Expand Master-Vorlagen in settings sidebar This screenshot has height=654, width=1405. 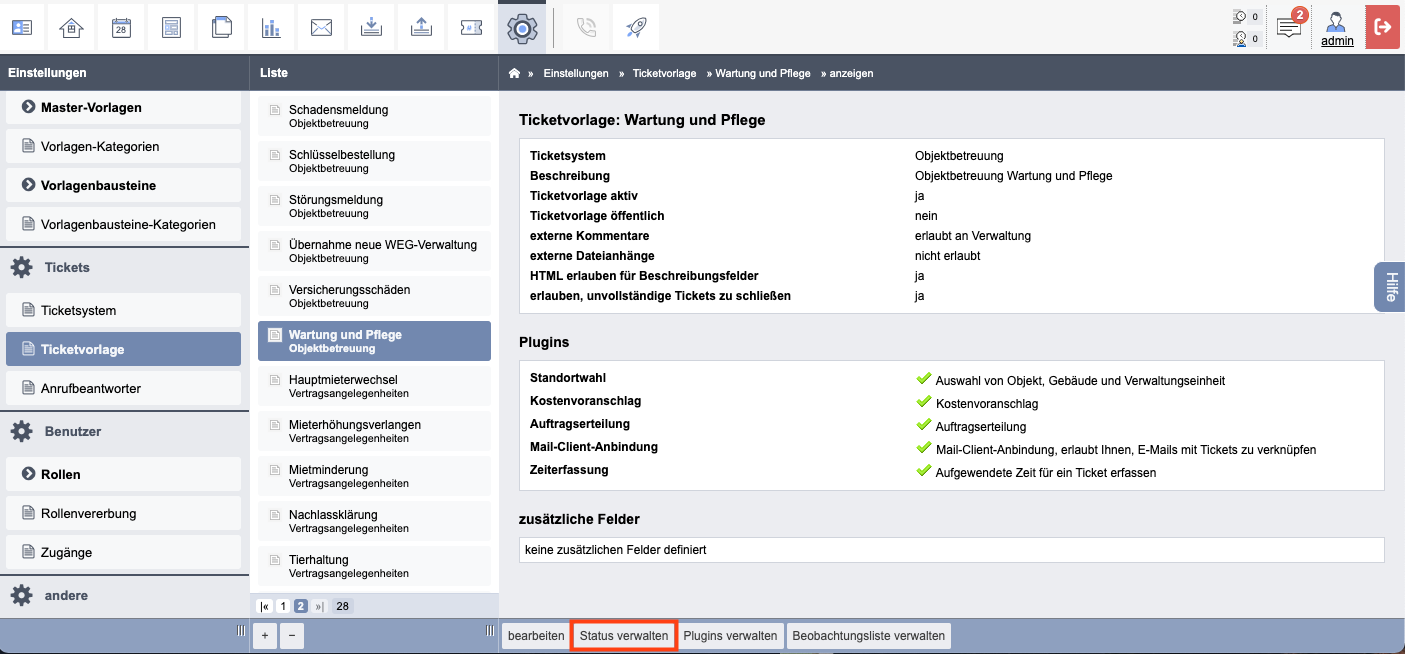click(124, 107)
